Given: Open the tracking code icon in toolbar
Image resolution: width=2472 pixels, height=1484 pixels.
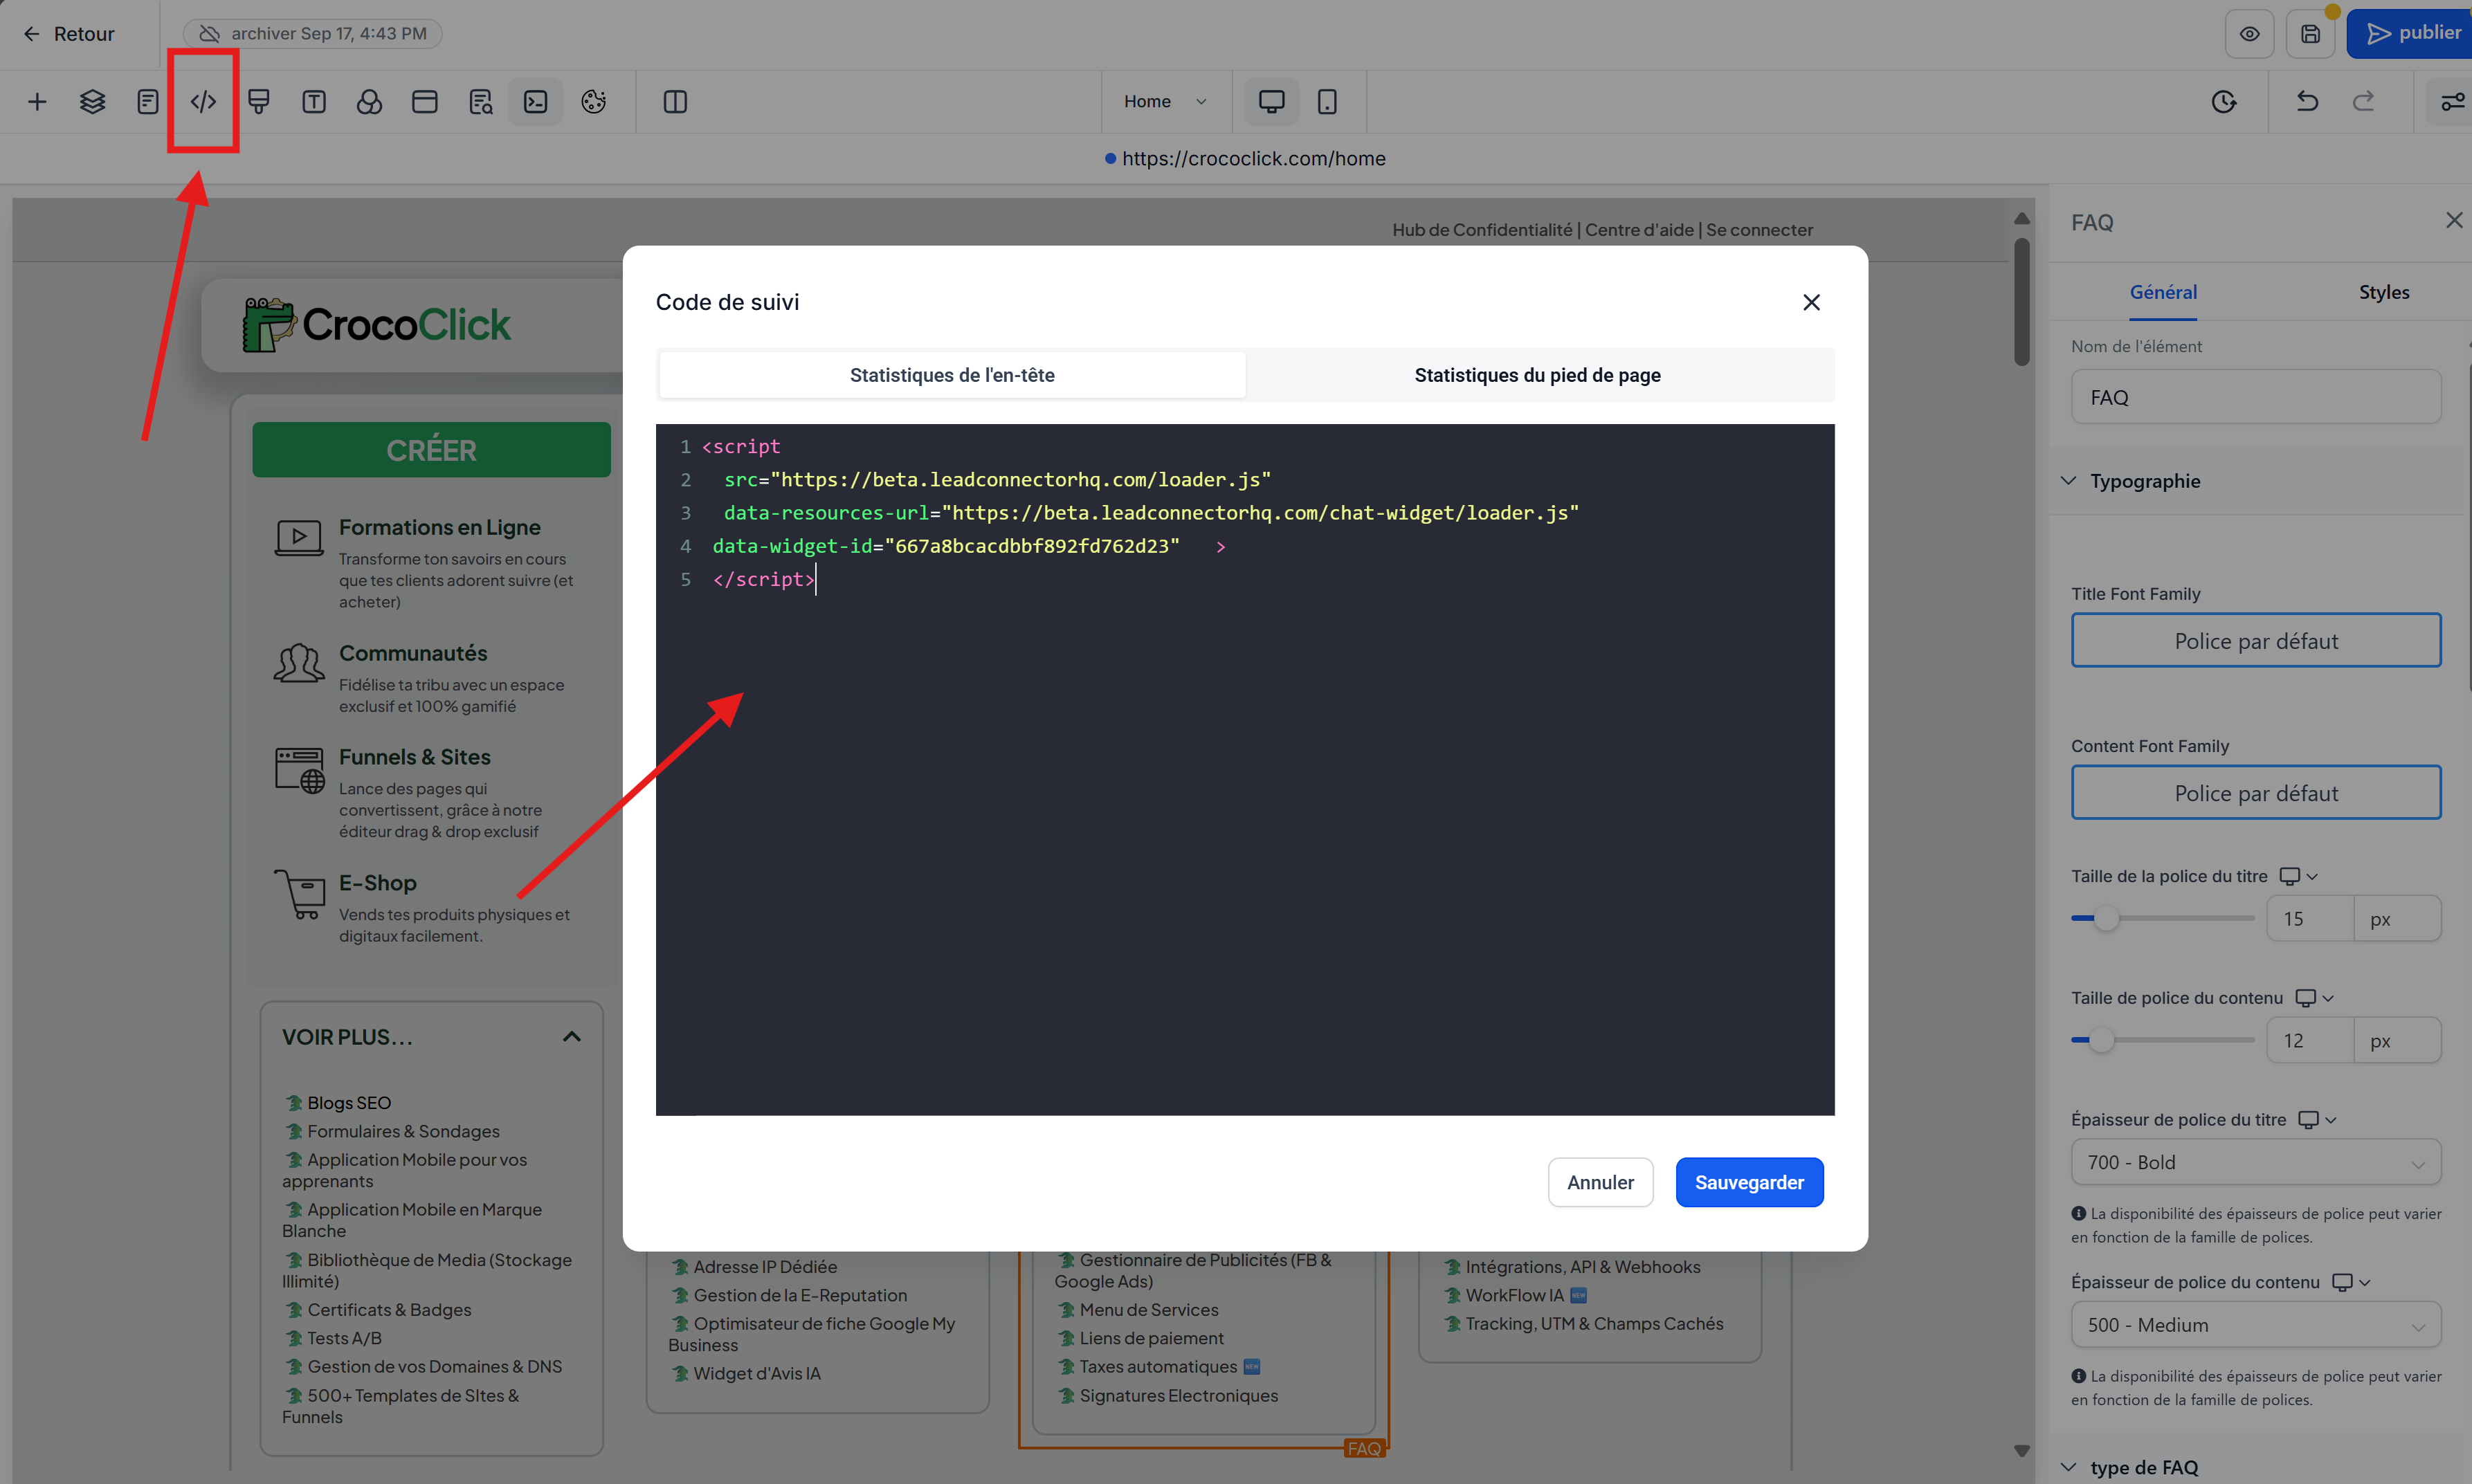Looking at the screenshot, I should [203, 101].
